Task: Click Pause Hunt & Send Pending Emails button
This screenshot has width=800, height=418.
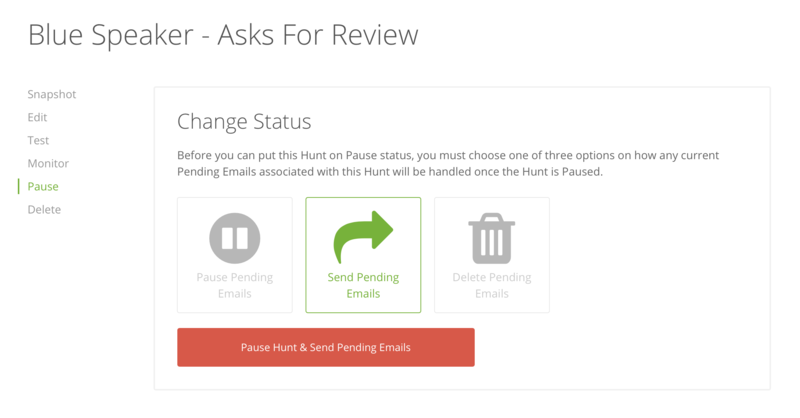Action: (x=326, y=347)
